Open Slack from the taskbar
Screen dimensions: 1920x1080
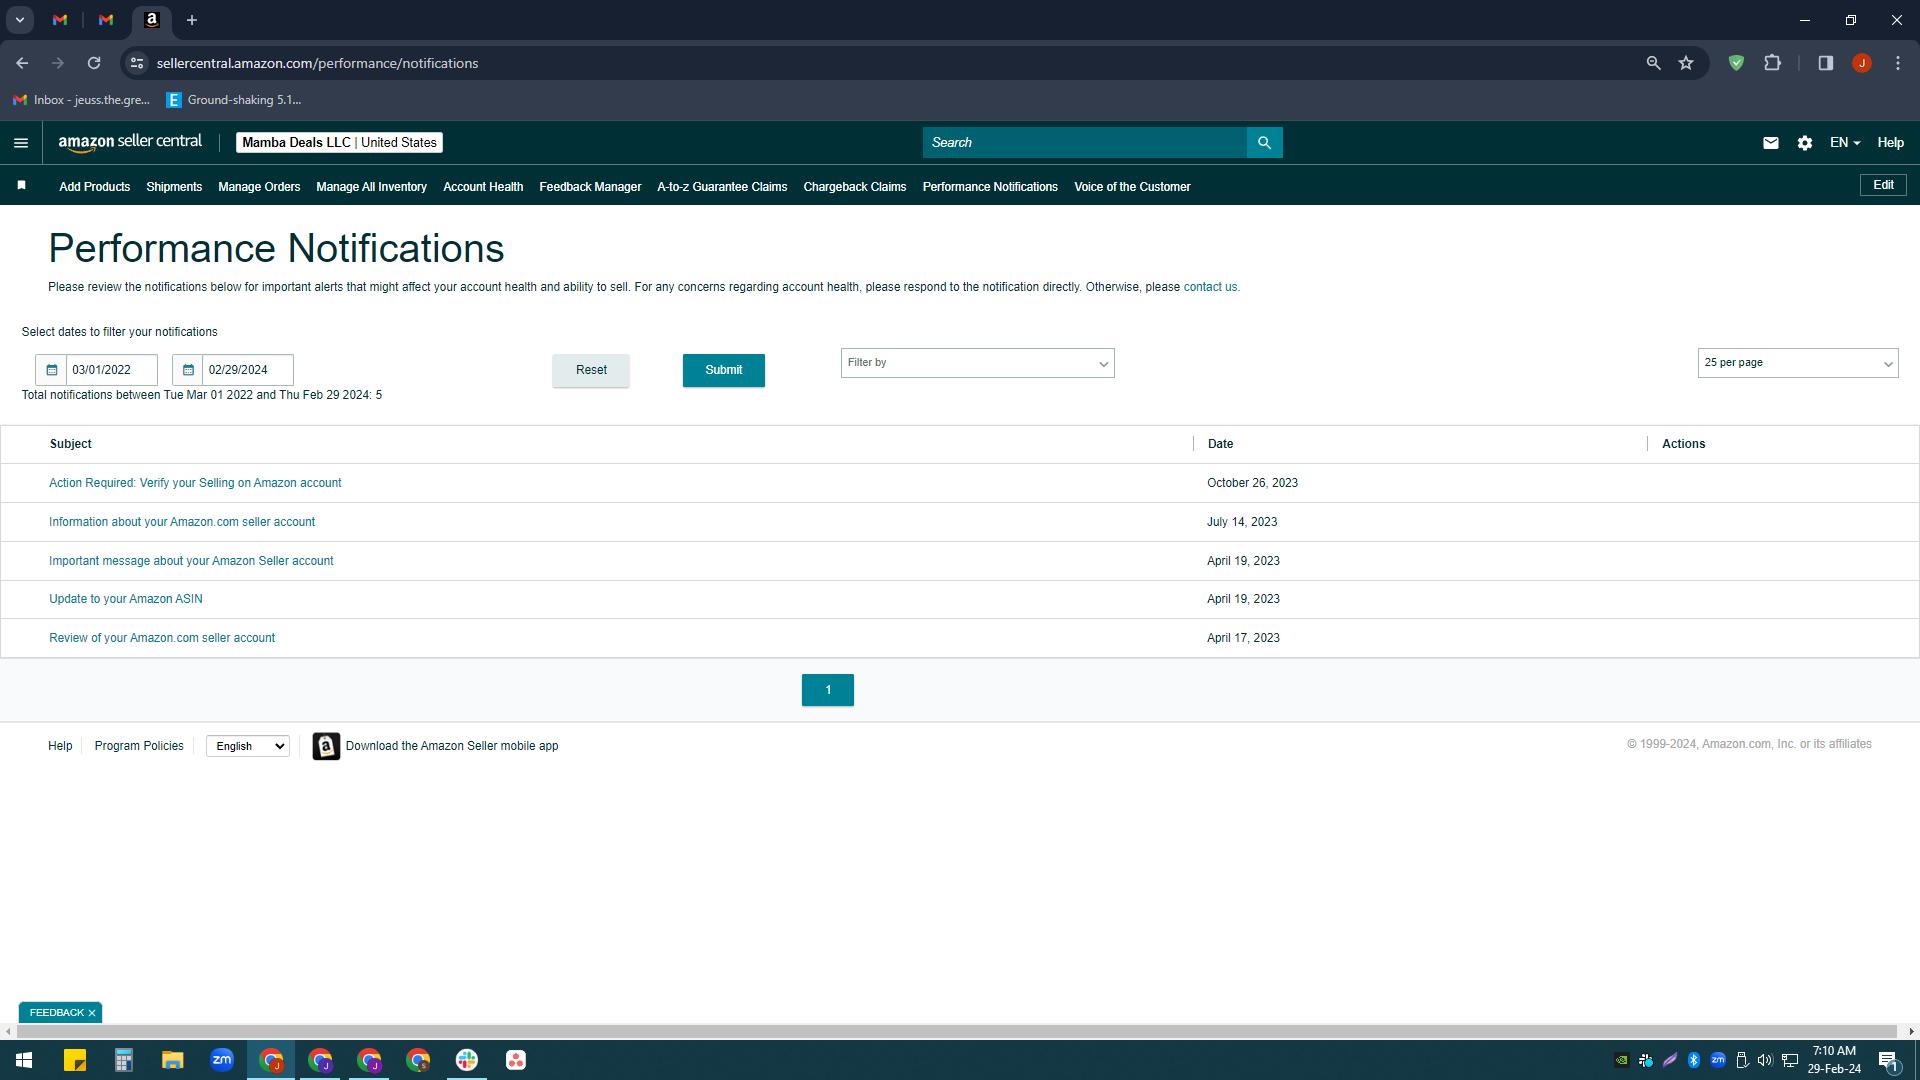tap(467, 1060)
